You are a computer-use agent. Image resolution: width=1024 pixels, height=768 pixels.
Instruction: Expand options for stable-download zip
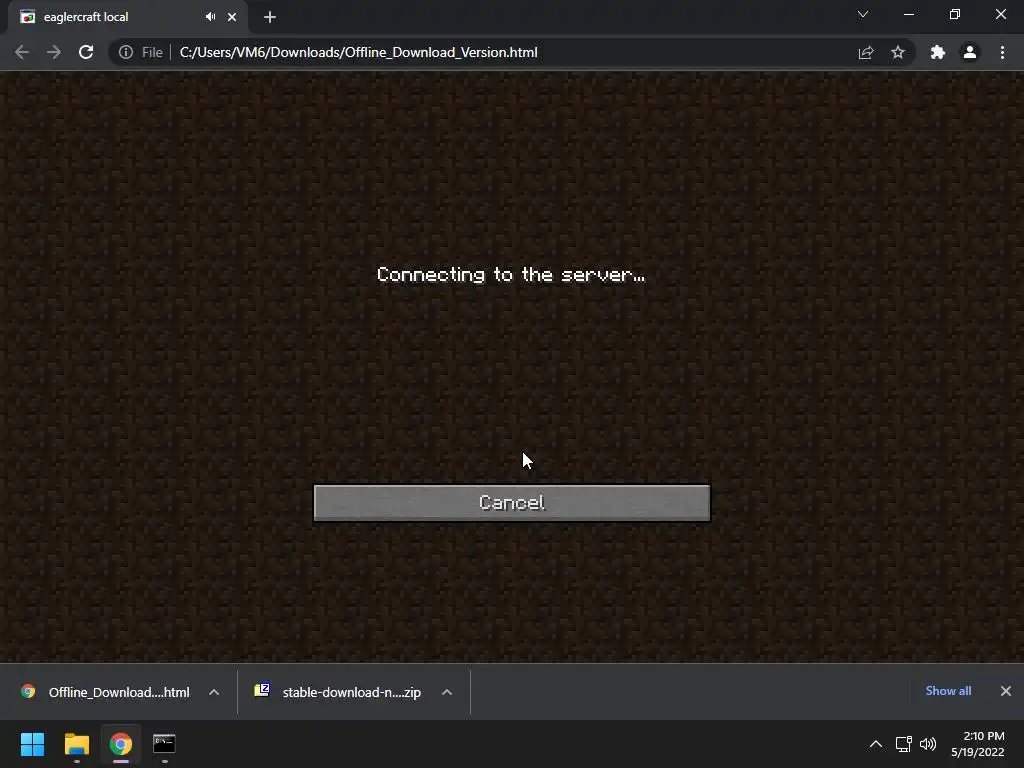[x=447, y=692]
